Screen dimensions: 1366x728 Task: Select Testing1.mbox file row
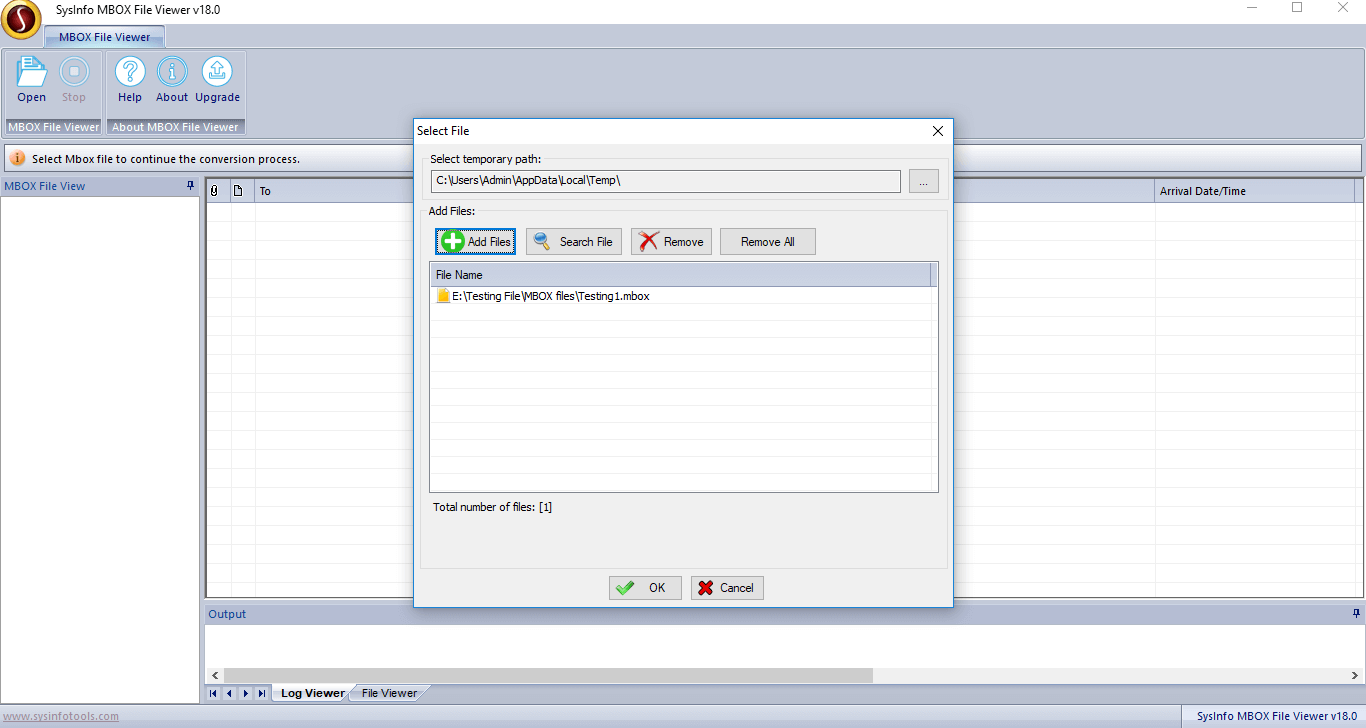pos(680,296)
